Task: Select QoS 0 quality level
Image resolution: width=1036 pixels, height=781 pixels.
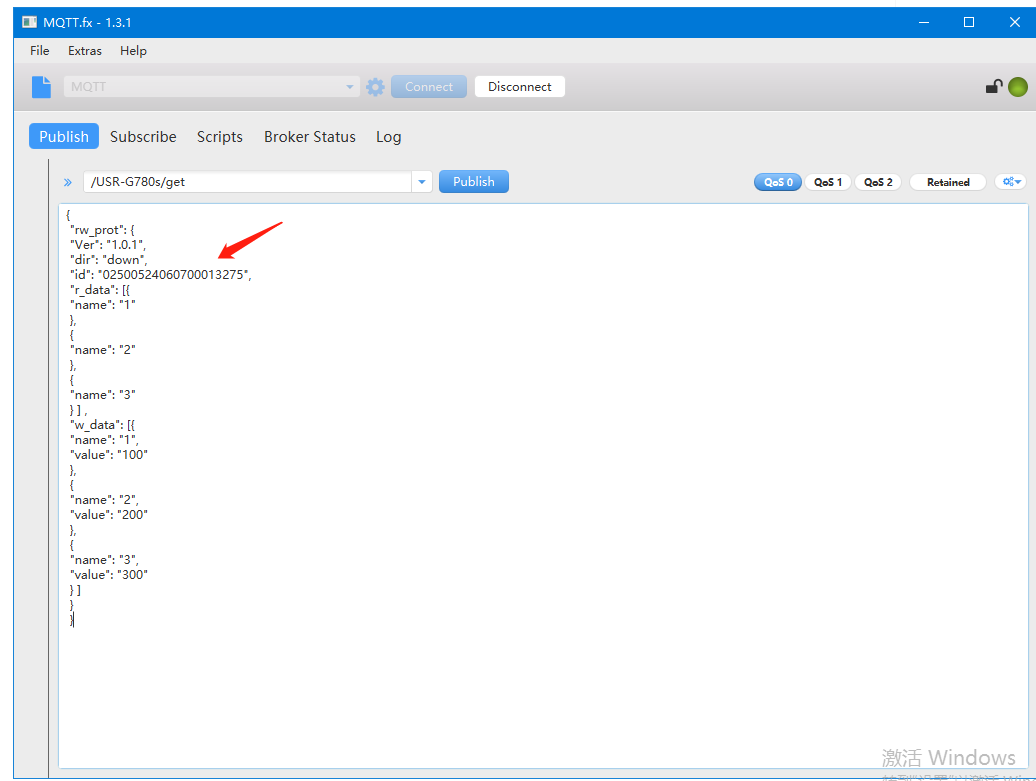Action: pyautogui.click(x=778, y=182)
